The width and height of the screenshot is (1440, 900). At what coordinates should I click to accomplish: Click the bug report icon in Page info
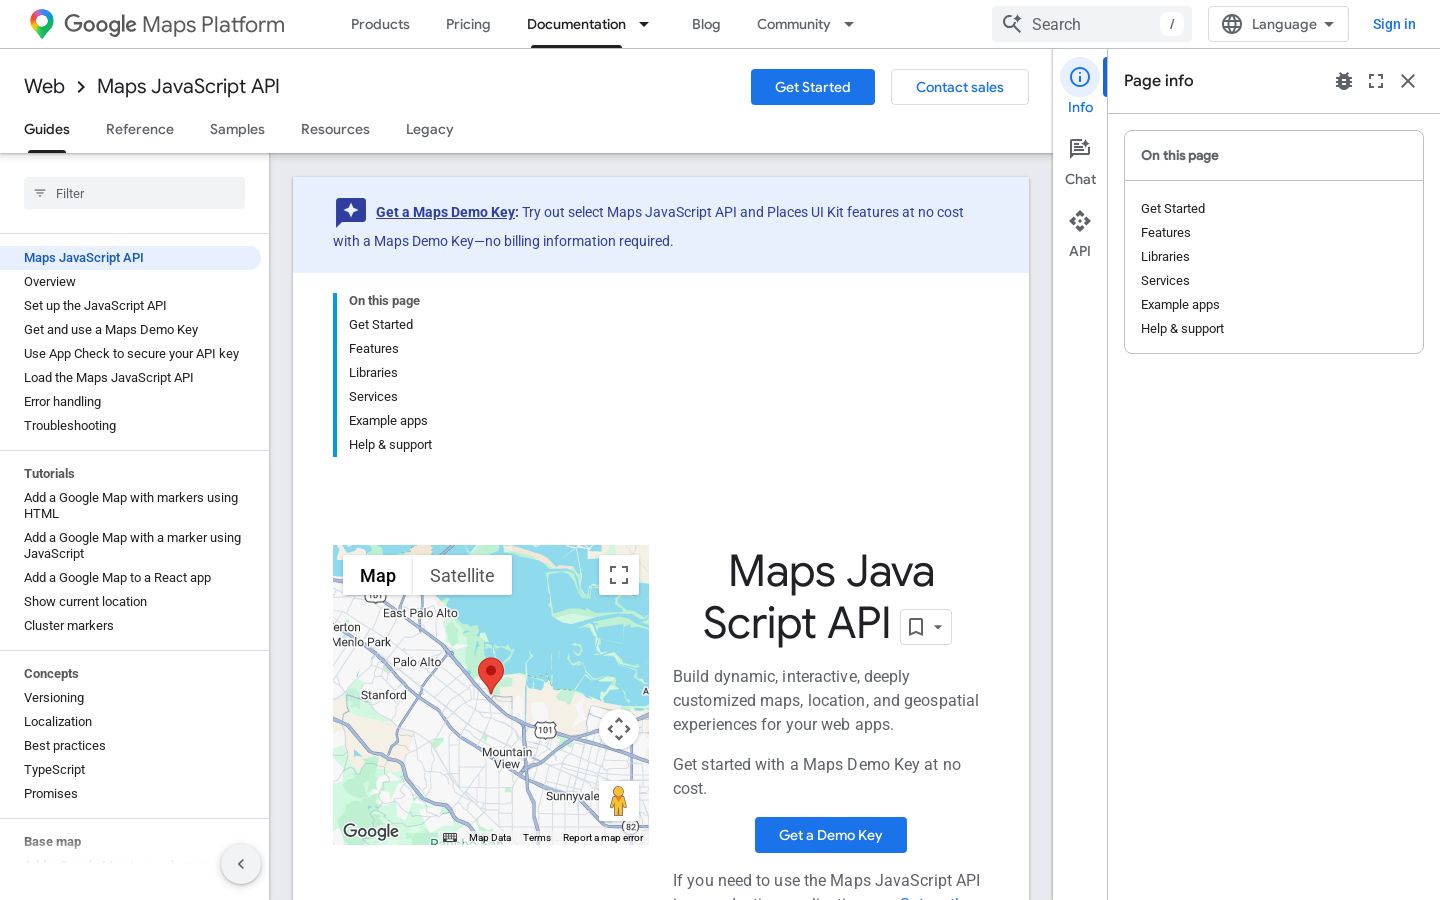pyautogui.click(x=1344, y=81)
